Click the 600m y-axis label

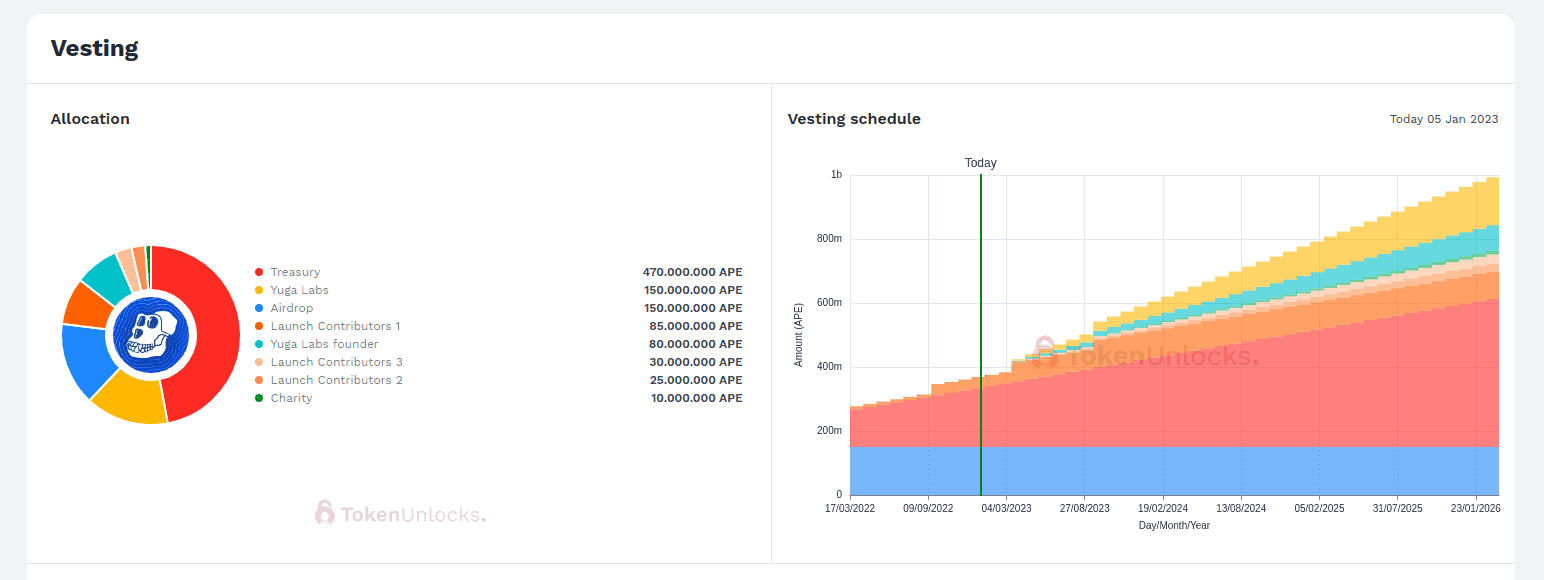tap(830, 303)
